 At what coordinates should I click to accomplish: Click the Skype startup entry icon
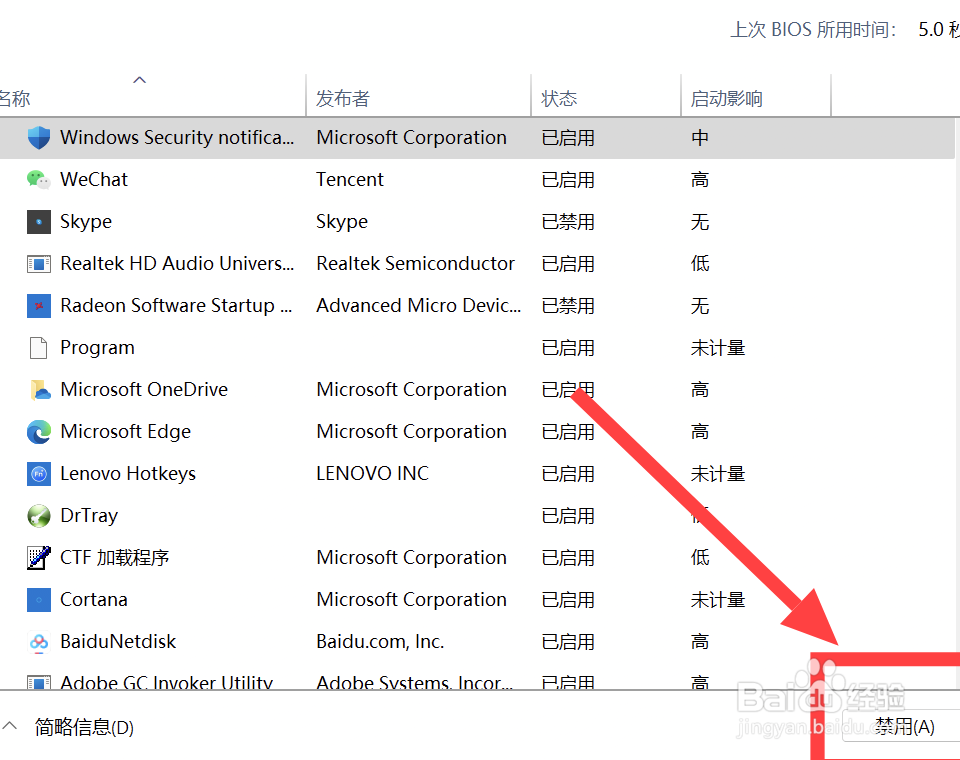coord(39,222)
